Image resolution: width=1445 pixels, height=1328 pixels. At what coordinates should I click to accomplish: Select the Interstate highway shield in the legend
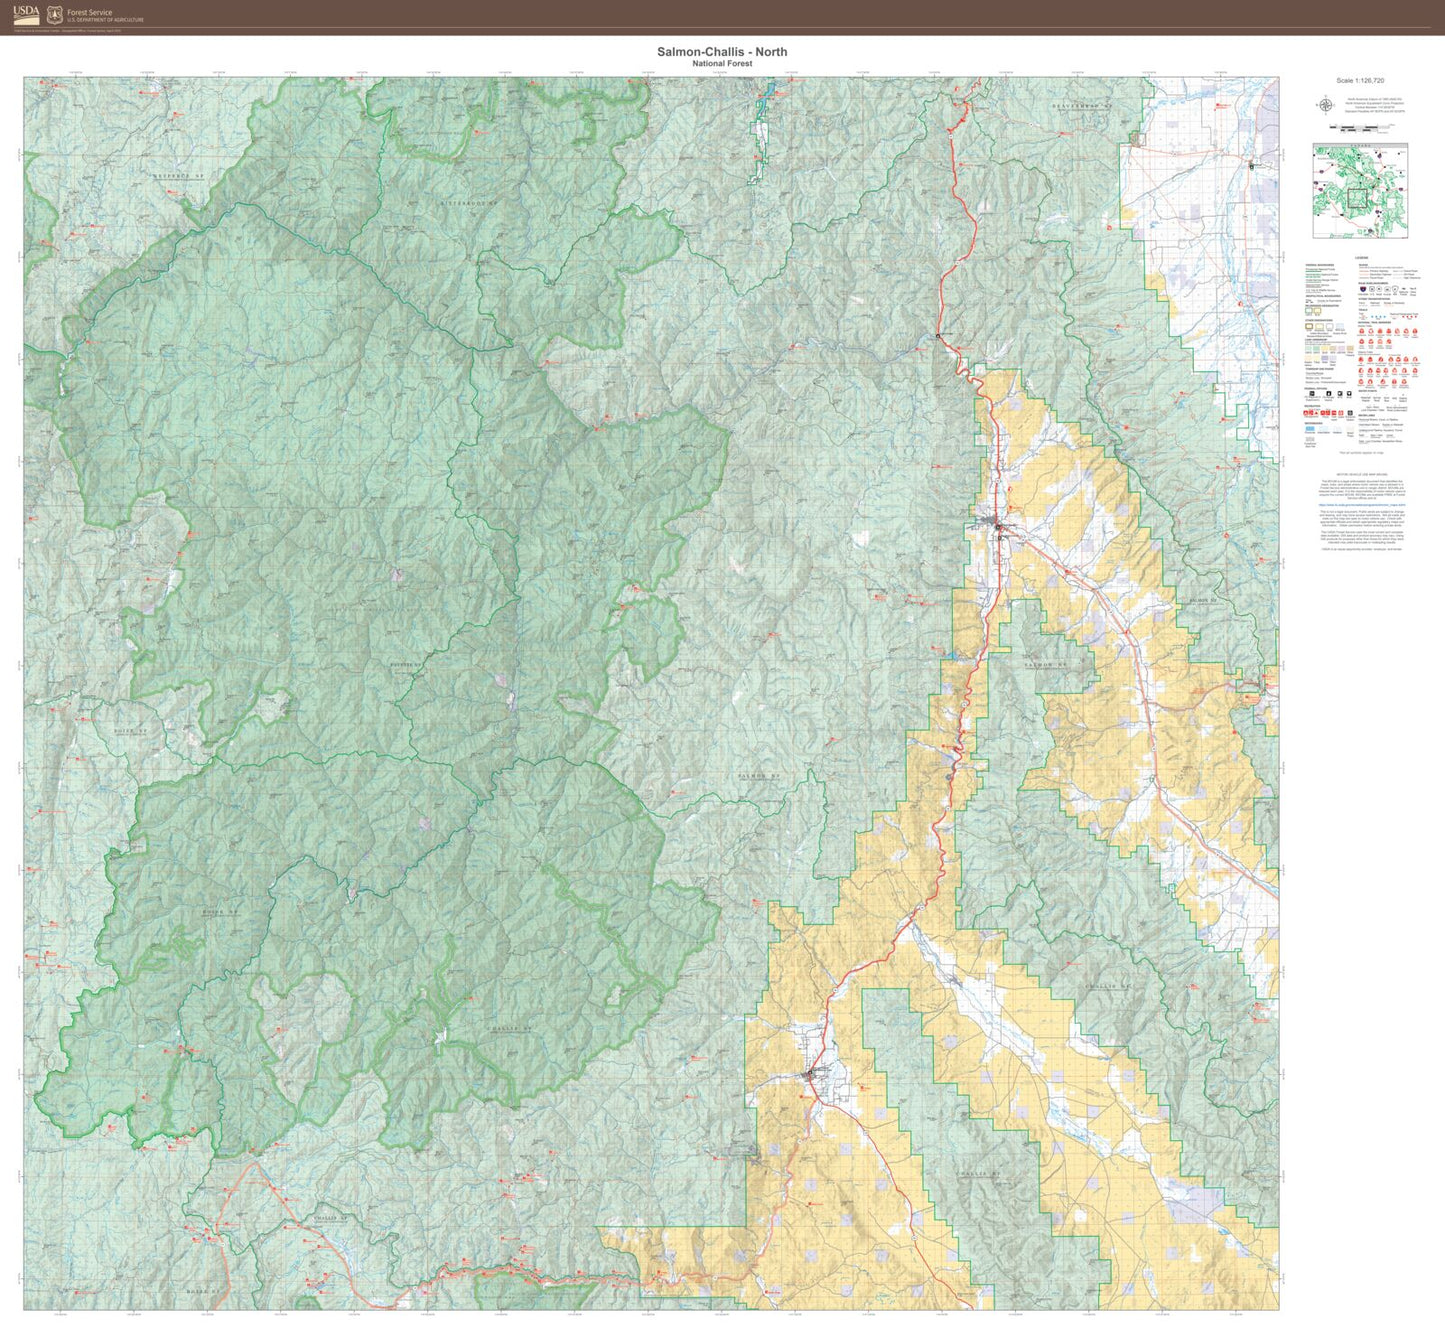tap(1361, 288)
